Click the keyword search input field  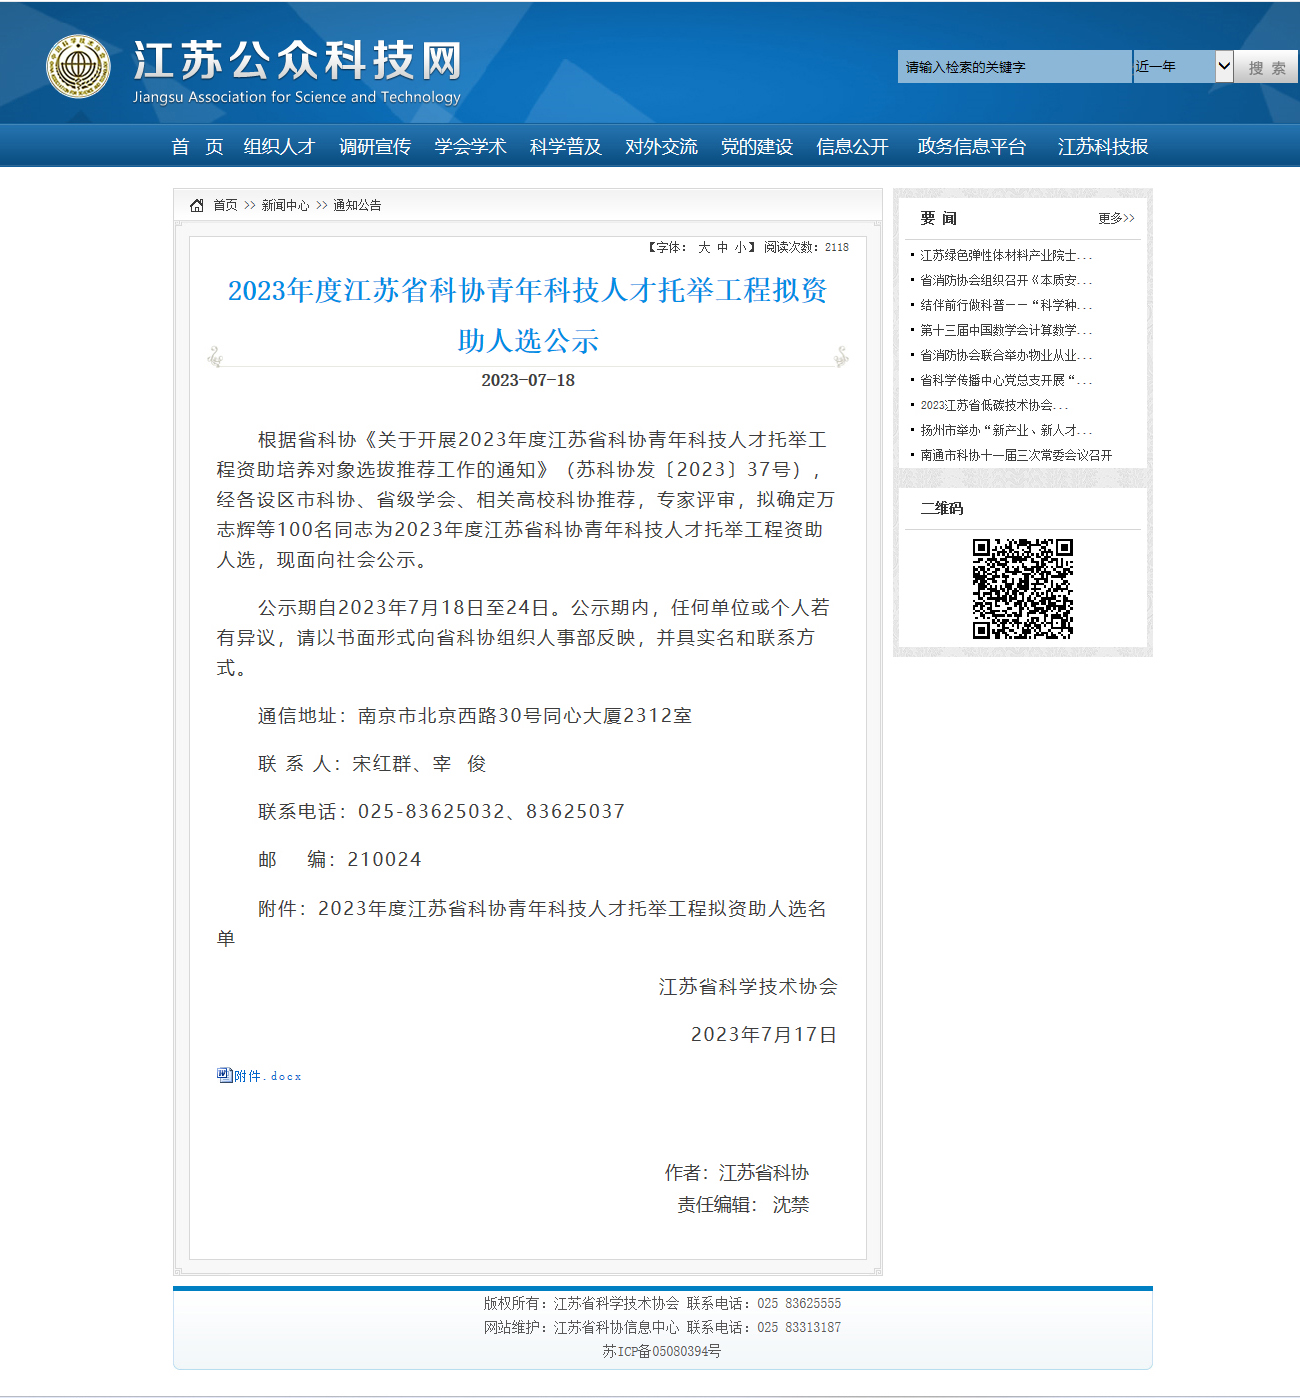[x=1015, y=67]
